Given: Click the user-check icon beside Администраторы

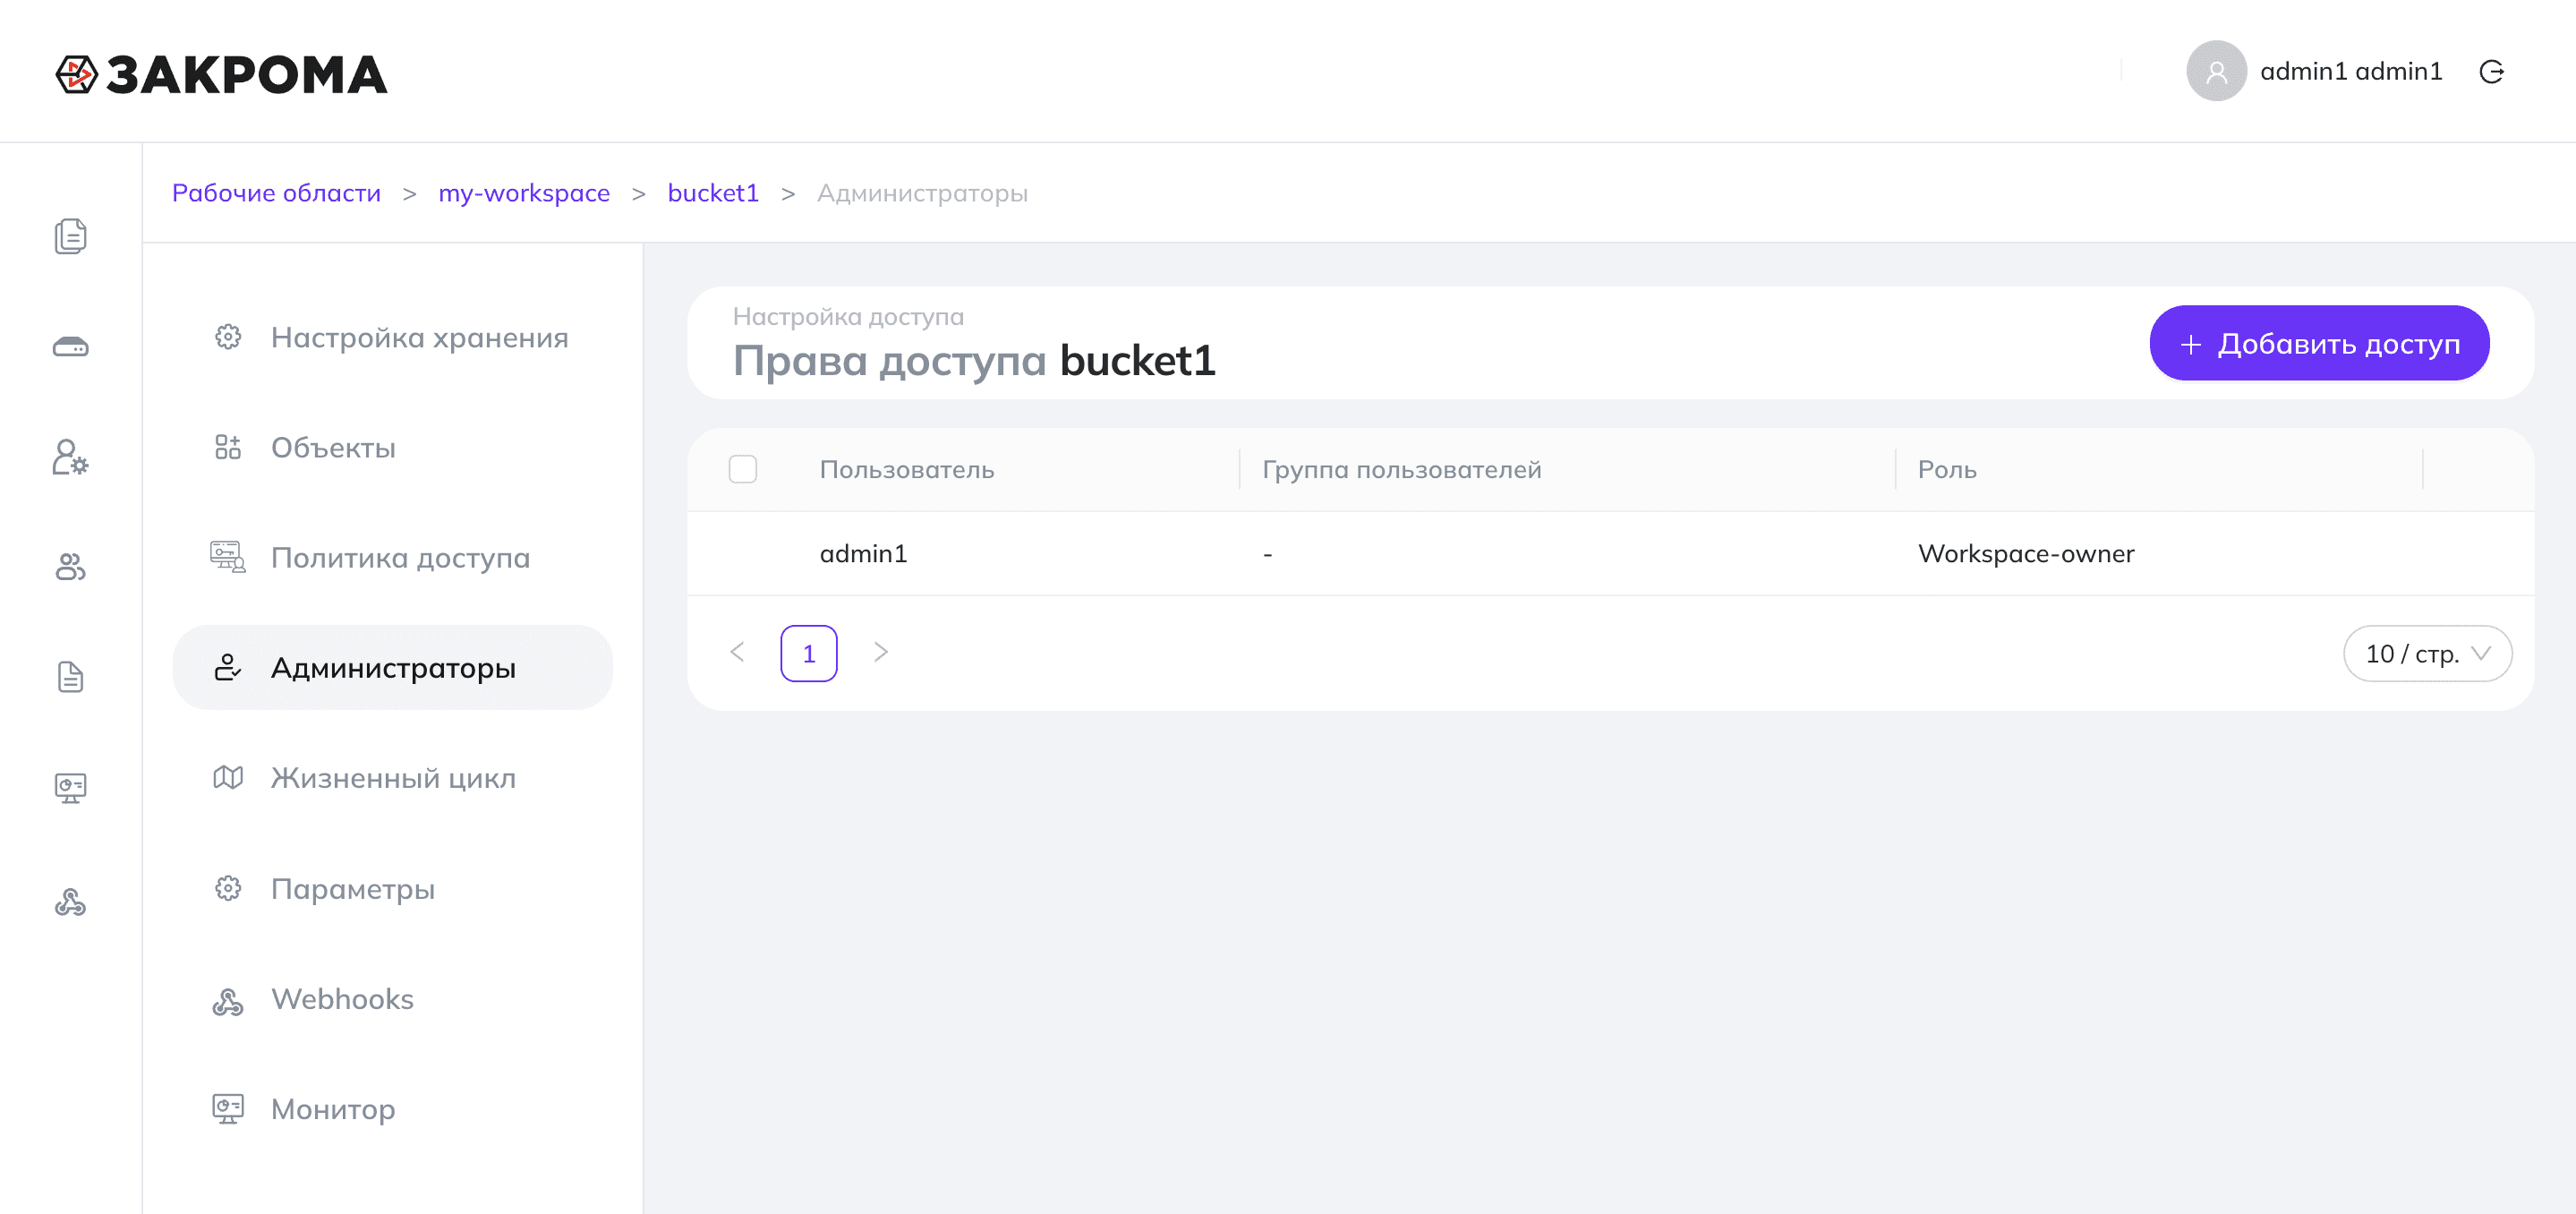Looking at the screenshot, I should coord(228,667).
